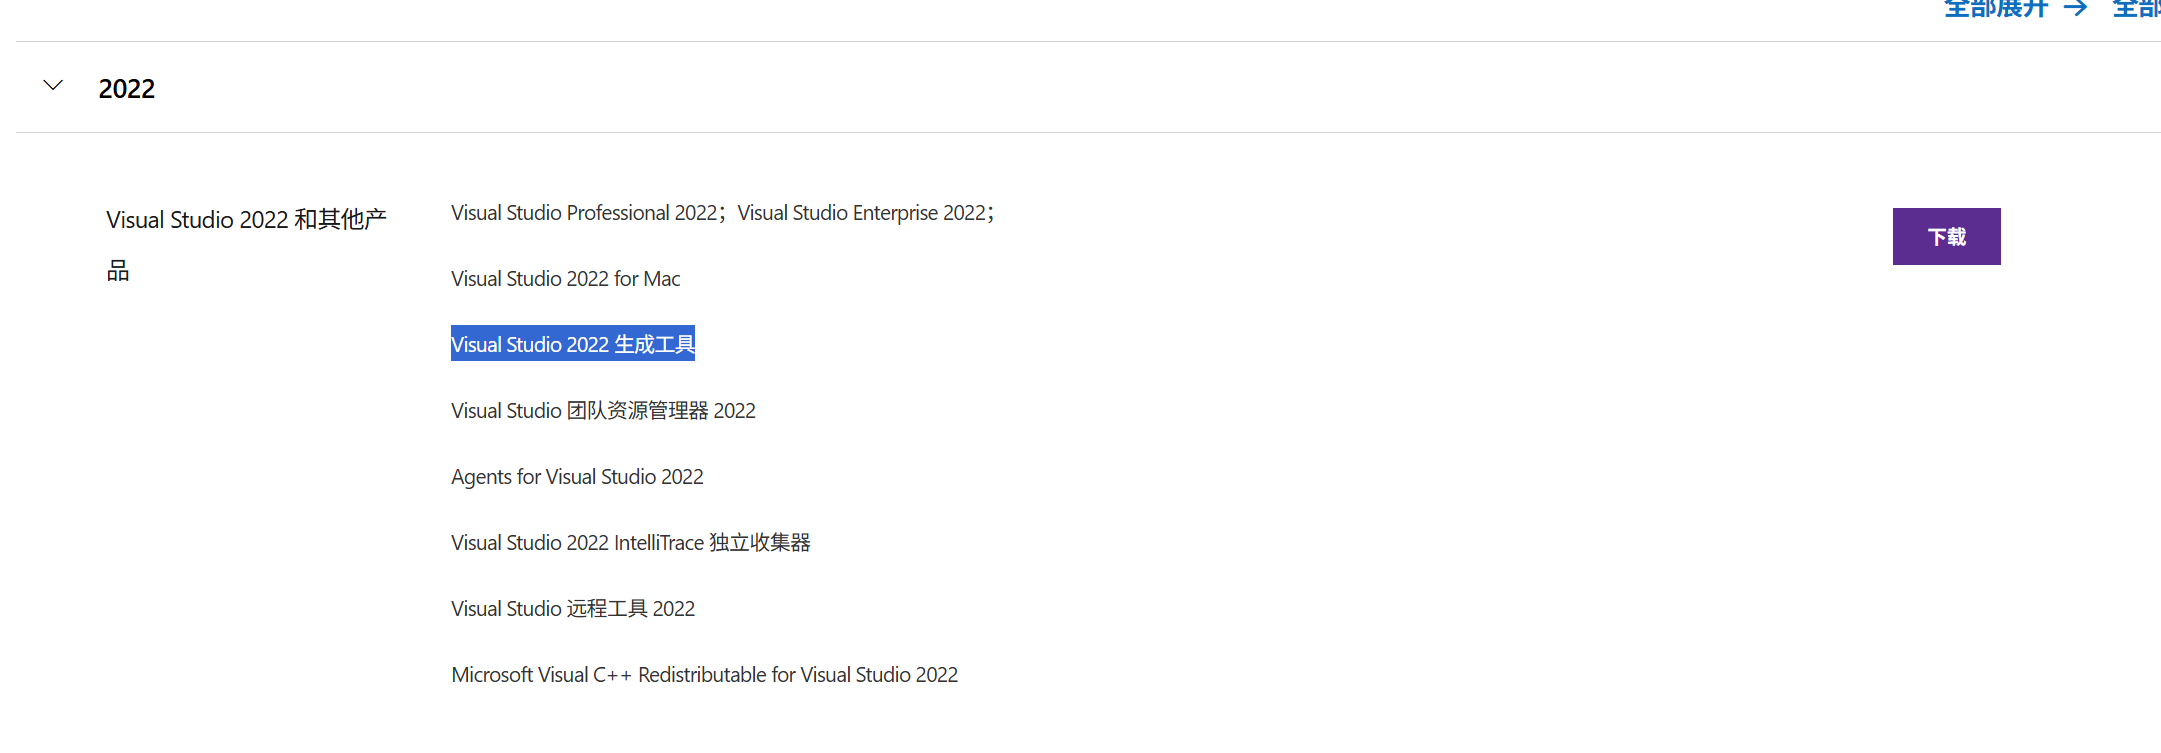The height and width of the screenshot is (753, 2161).
Task: Click the purple 下载 download button
Action: [x=1946, y=236]
